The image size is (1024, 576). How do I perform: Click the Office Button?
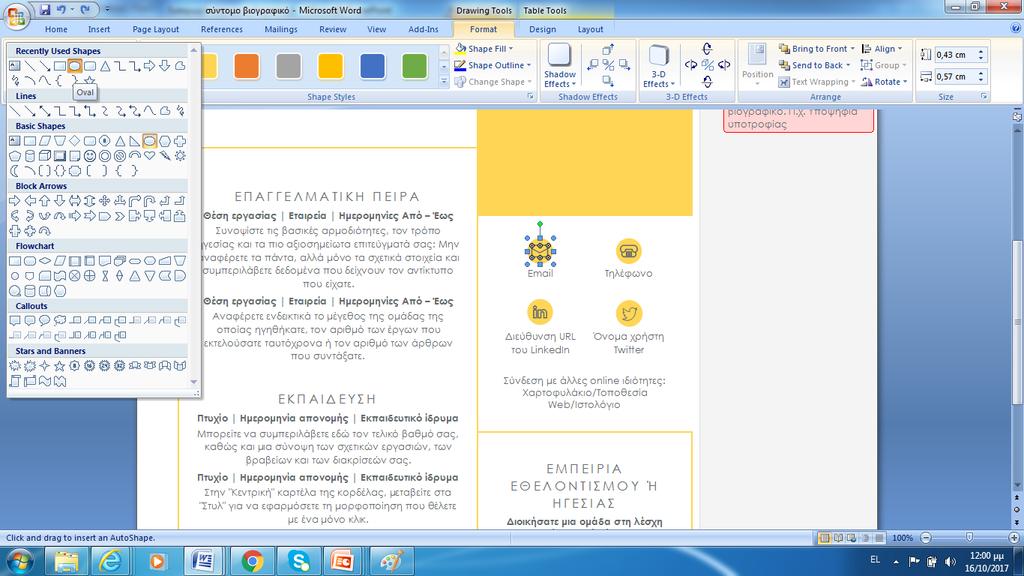click(16, 16)
